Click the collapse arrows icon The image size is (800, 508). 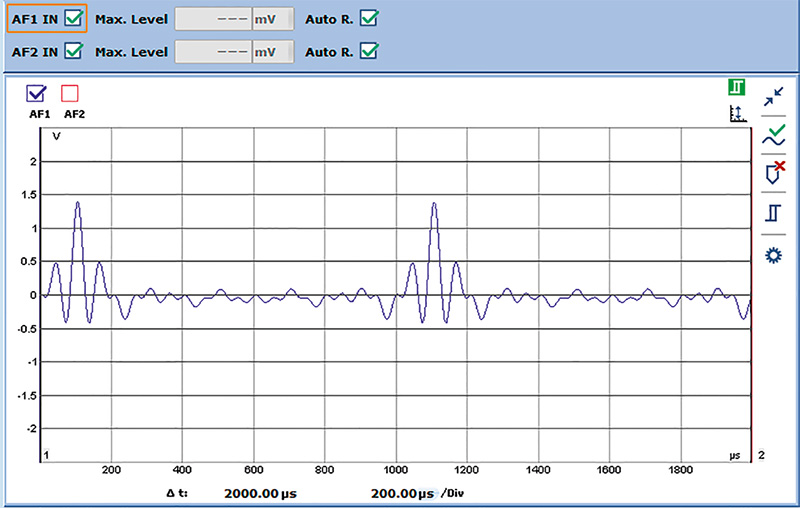click(774, 96)
